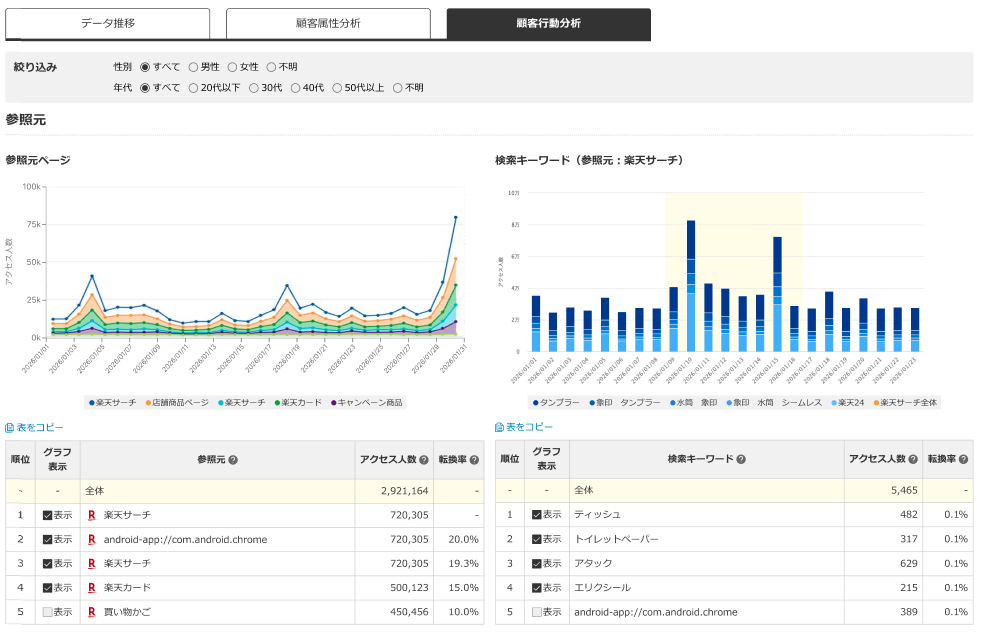Toggle purple キャンペーン商品 legend entry

(367, 403)
